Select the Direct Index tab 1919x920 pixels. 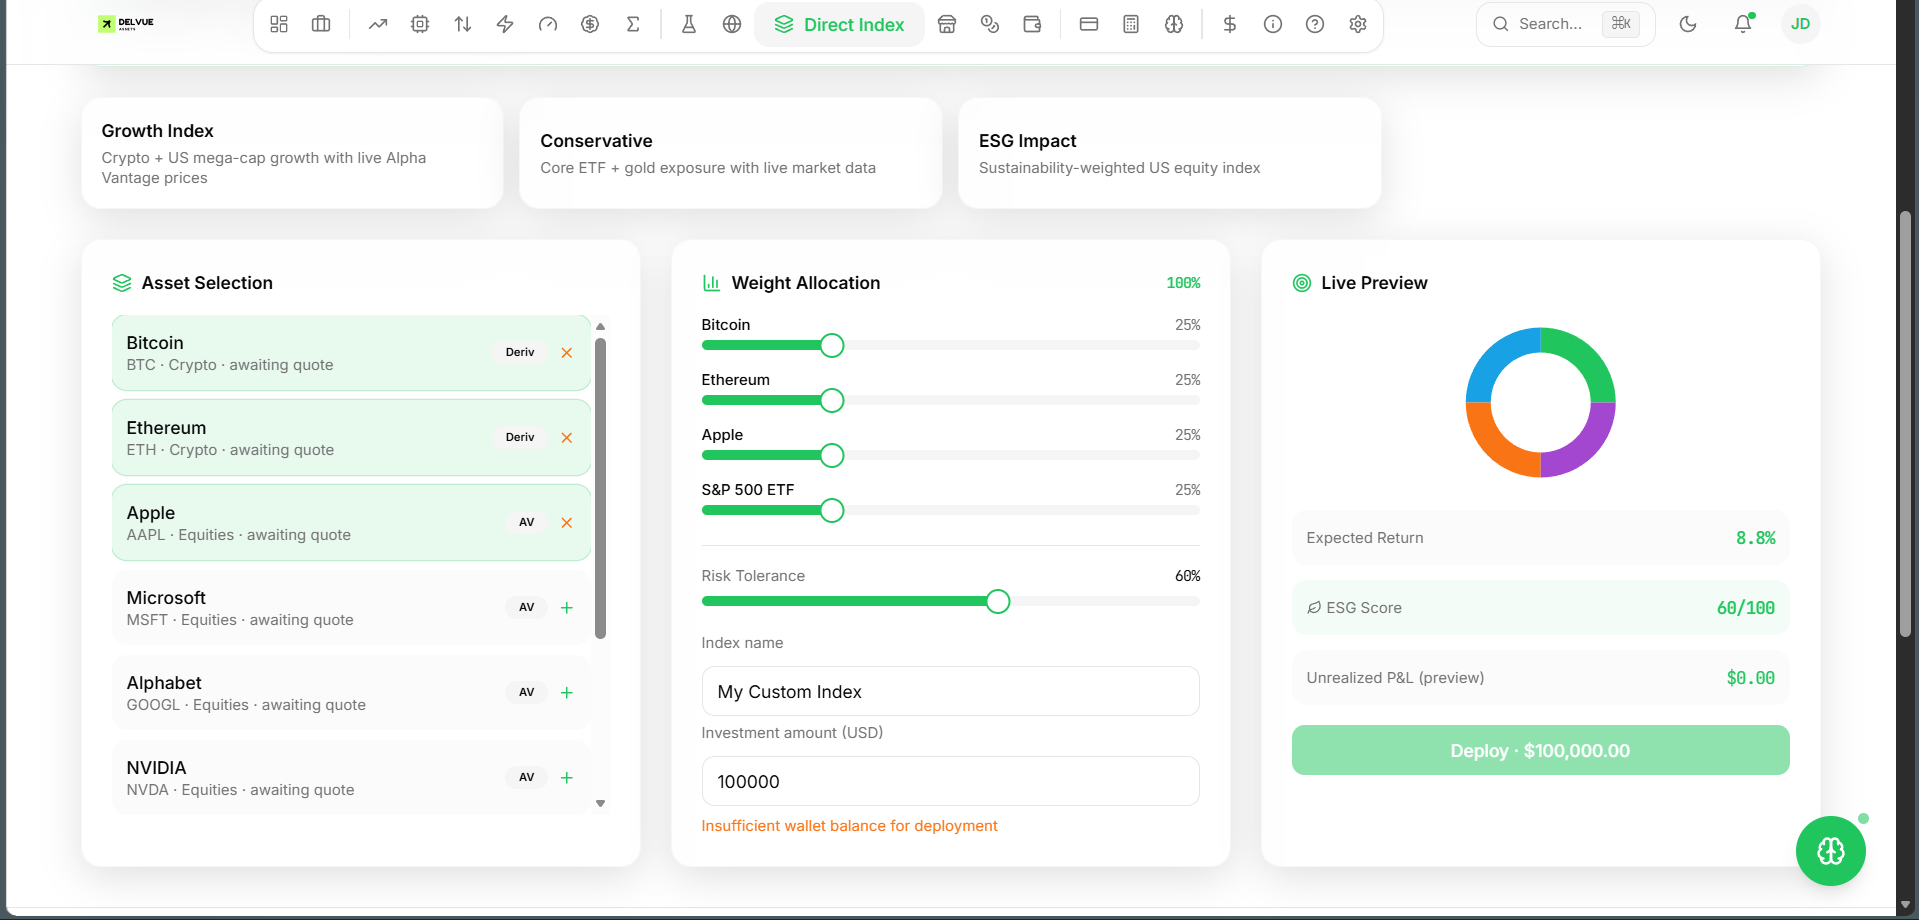coord(839,24)
